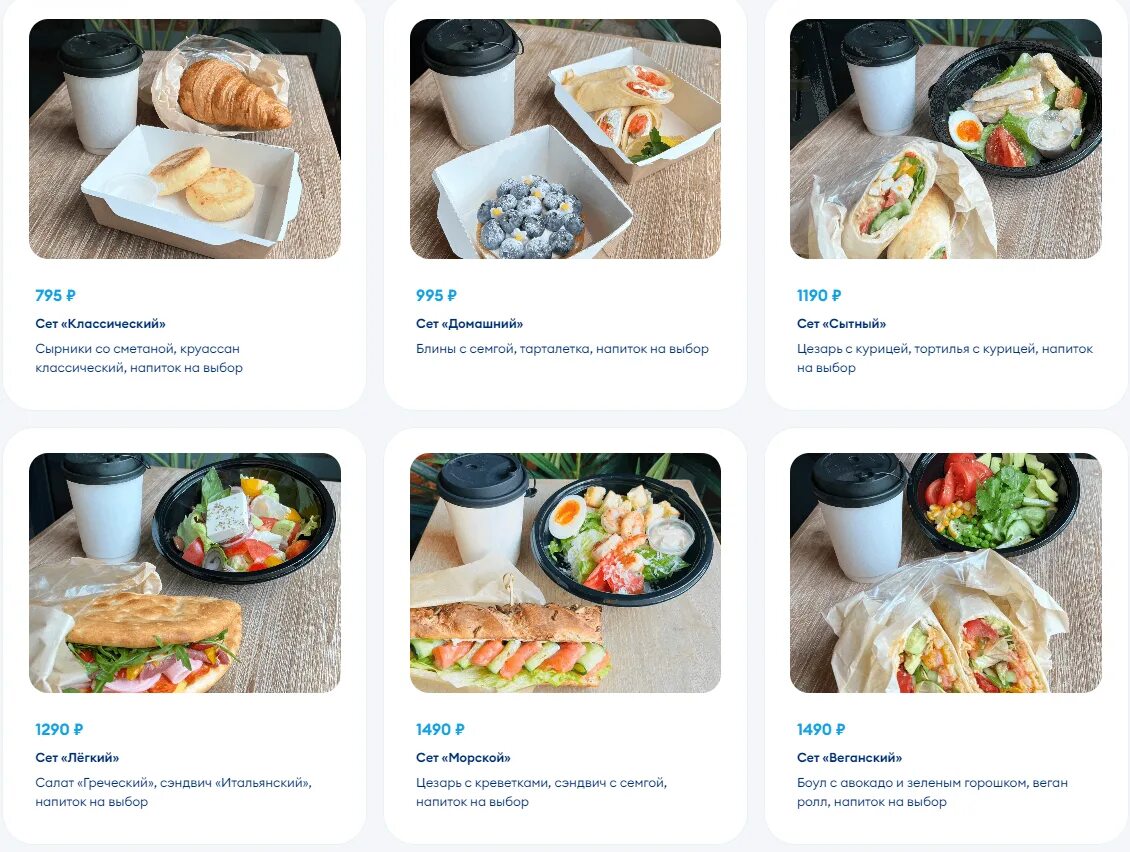Open the Сет «Веганский» food photo

(946, 573)
